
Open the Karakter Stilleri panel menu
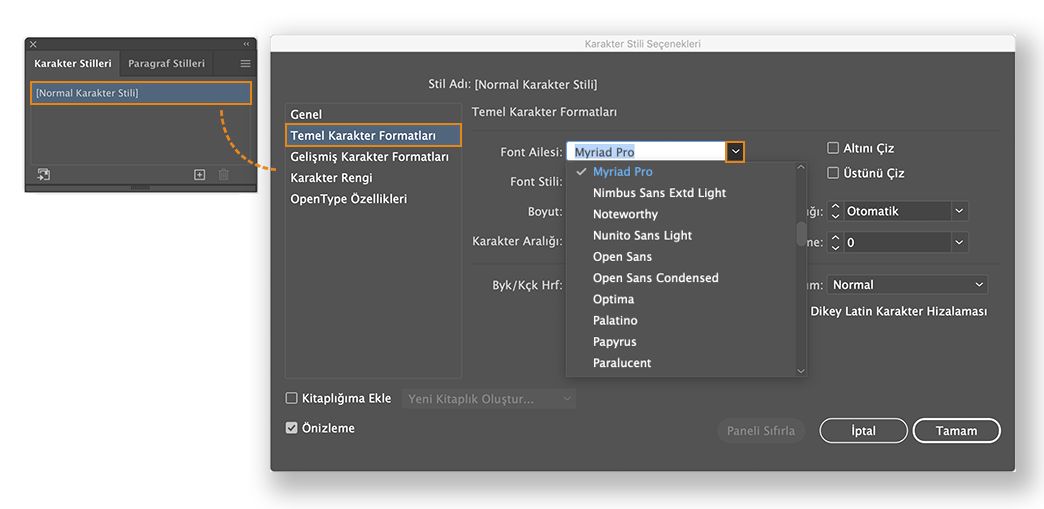245,64
